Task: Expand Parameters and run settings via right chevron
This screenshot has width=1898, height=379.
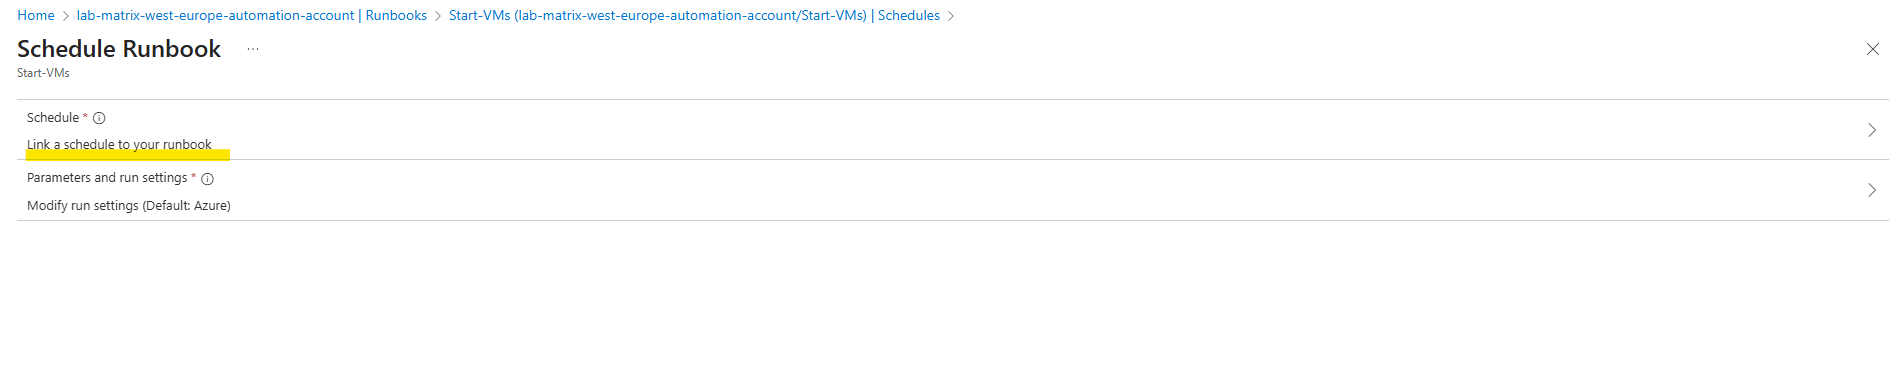Action: (1872, 190)
